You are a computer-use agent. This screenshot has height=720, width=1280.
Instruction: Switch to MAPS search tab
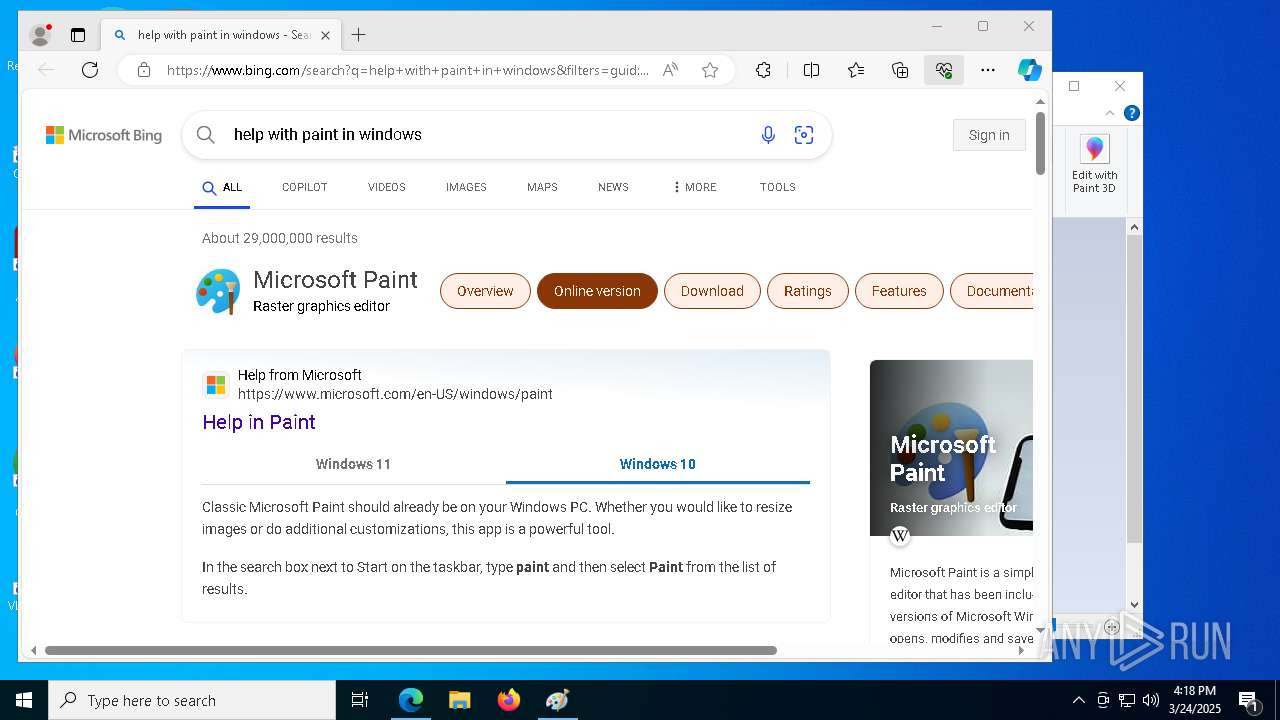click(542, 187)
